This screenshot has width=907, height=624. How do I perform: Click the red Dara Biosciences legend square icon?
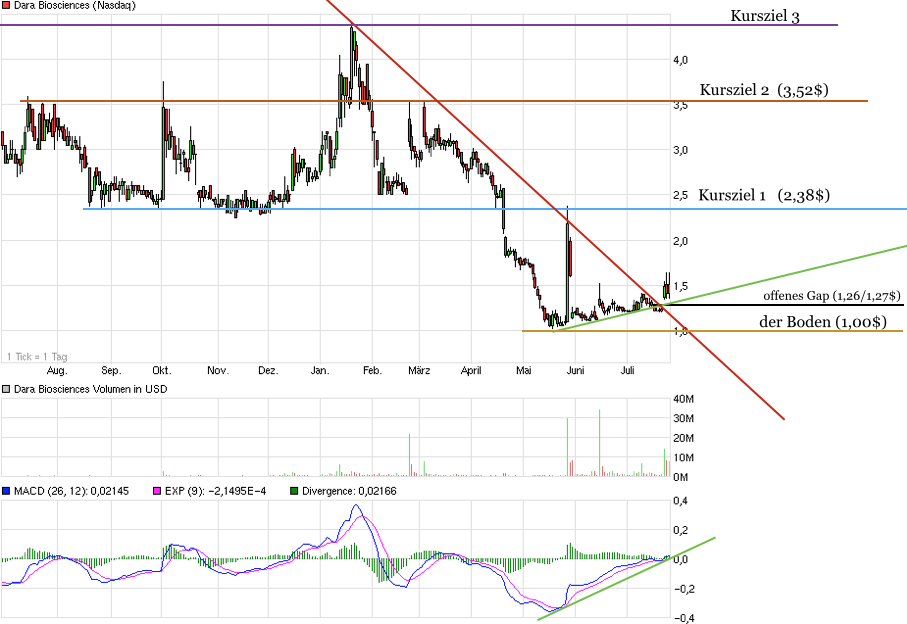pos(7,5)
